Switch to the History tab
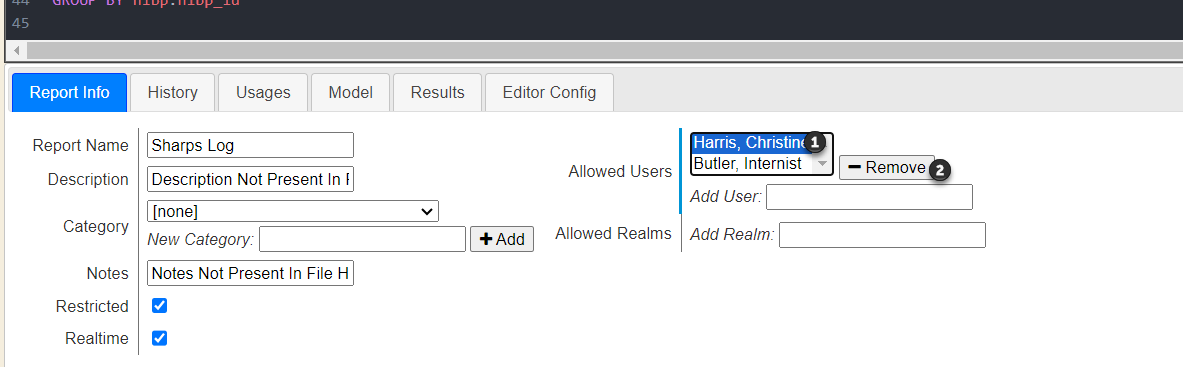Screen dimensions: 1183x367 click(173, 93)
